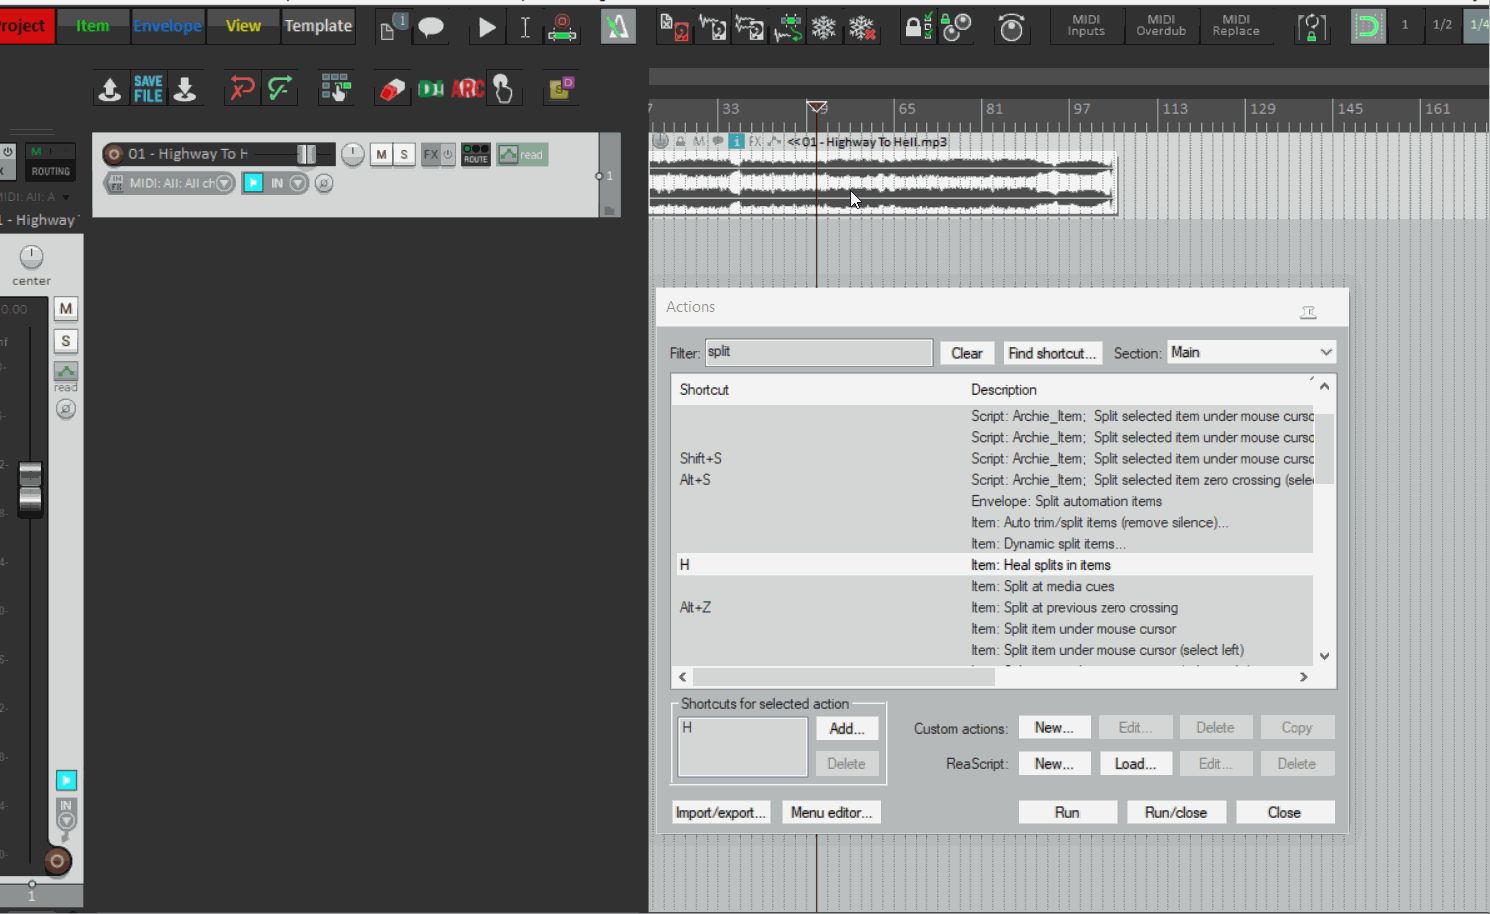Click the rotating knob toolbar icon
This screenshot has height=914, width=1490.
coord(1012,27)
